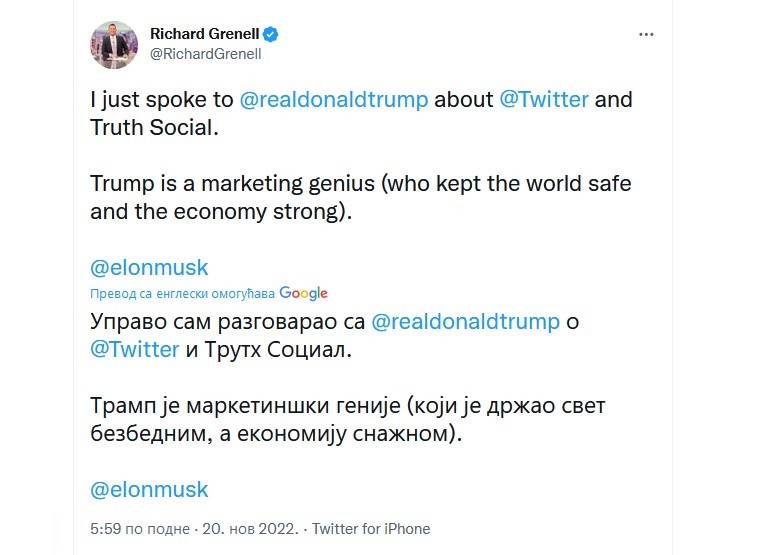Click the 'Превод са енглески омогућава' label
782x555 pixels.
tap(182, 294)
